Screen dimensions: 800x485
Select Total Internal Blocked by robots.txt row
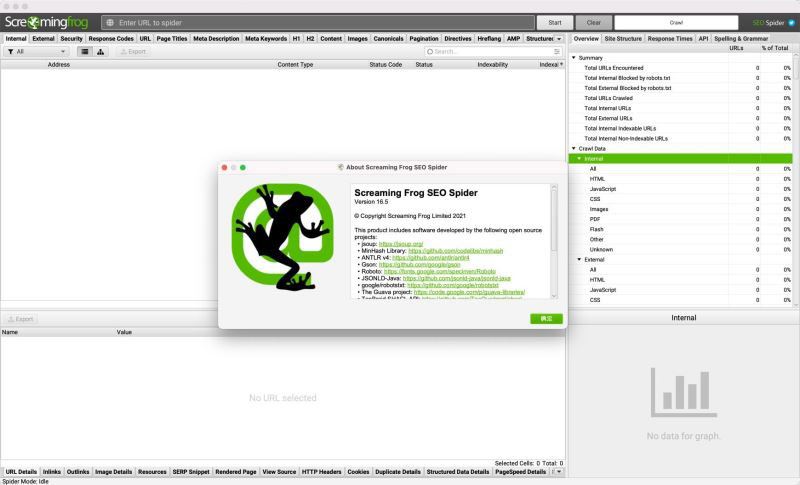(x=681, y=78)
